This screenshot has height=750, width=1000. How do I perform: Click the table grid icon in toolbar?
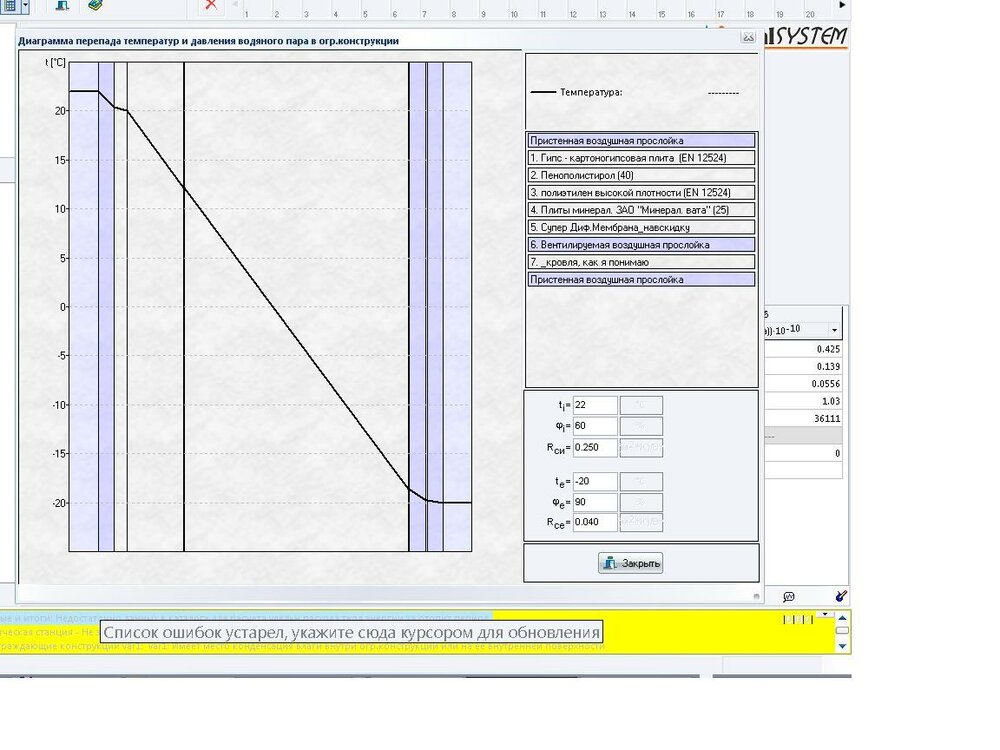point(8,5)
